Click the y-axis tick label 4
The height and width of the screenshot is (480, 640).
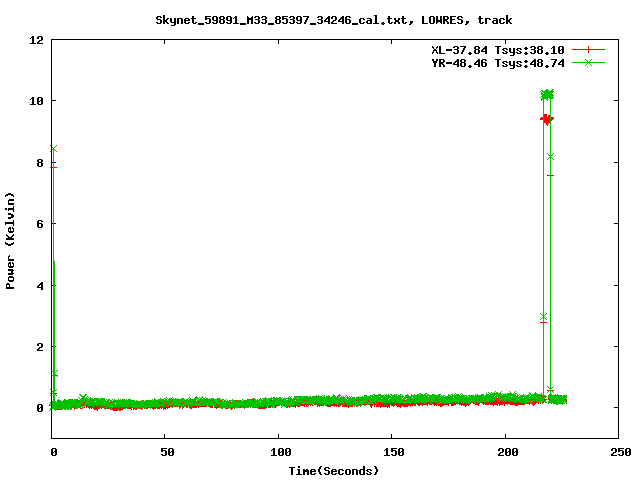pos(40,286)
